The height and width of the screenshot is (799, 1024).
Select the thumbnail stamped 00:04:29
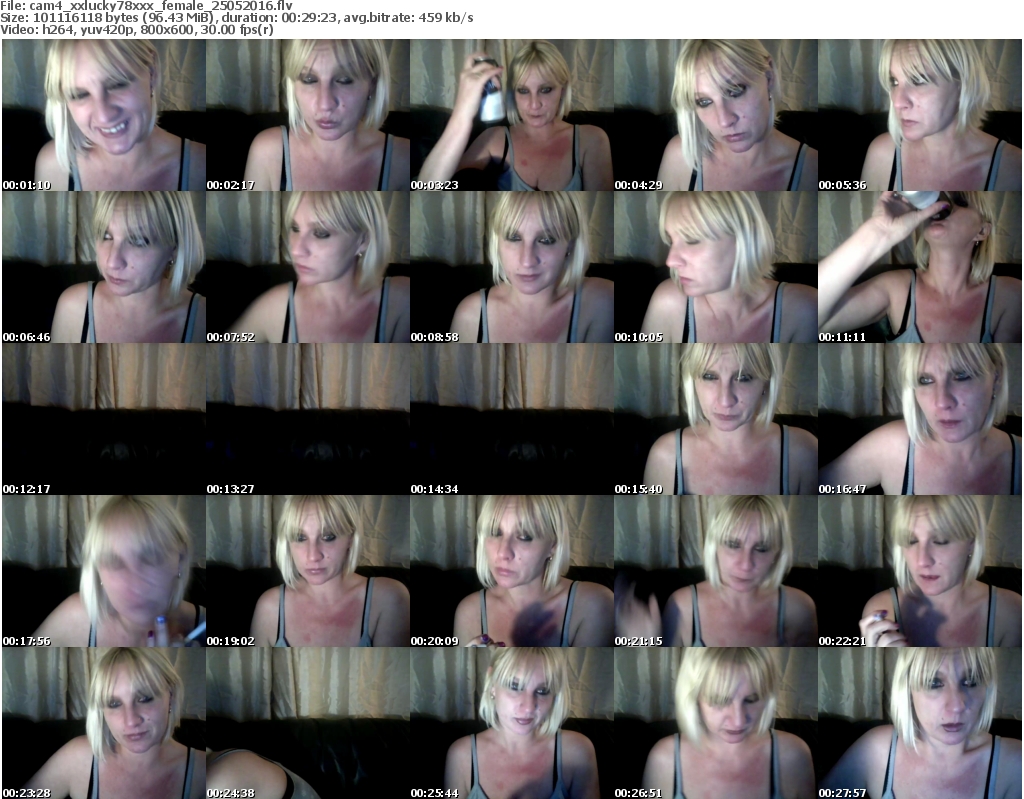[x=716, y=115]
